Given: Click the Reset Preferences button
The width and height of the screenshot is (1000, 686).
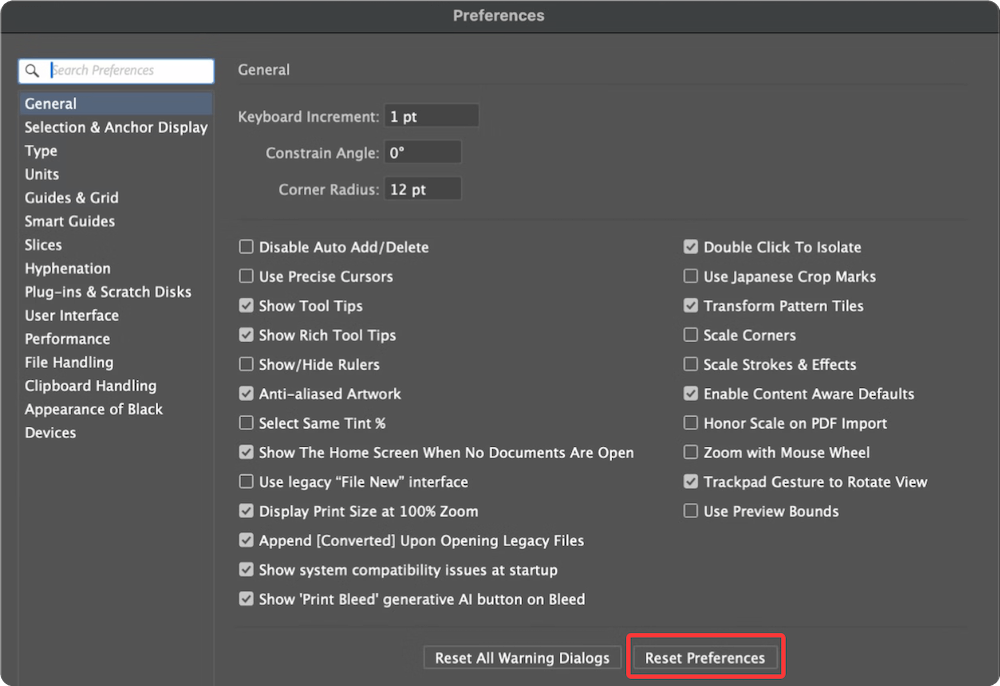Looking at the screenshot, I should [x=705, y=657].
